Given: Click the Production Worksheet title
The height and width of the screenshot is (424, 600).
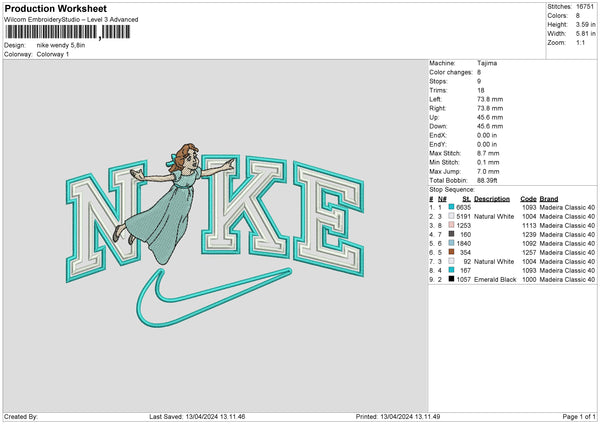Looking at the screenshot, I should coord(55,9).
